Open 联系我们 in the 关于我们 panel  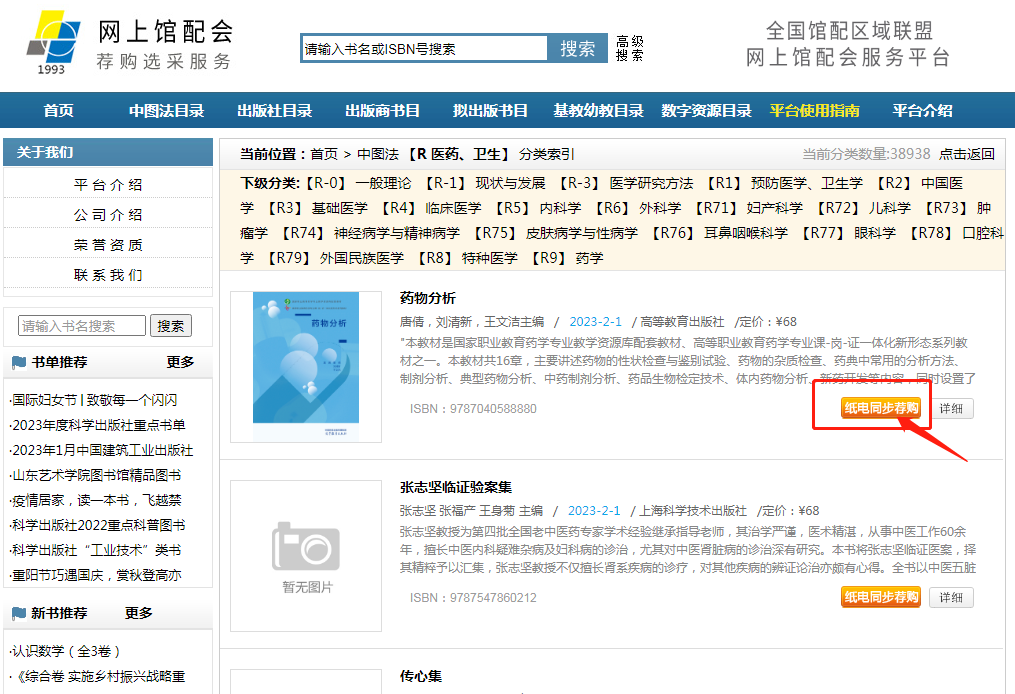[108, 275]
